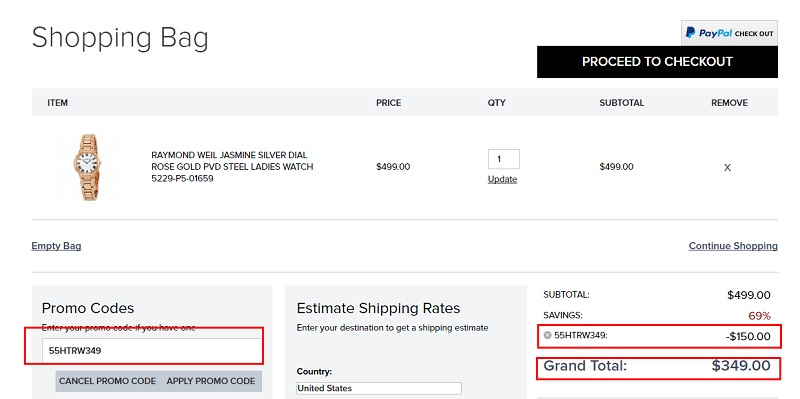Click the Empty Bag link
This screenshot has height=399, width=800.
[56, 246]
